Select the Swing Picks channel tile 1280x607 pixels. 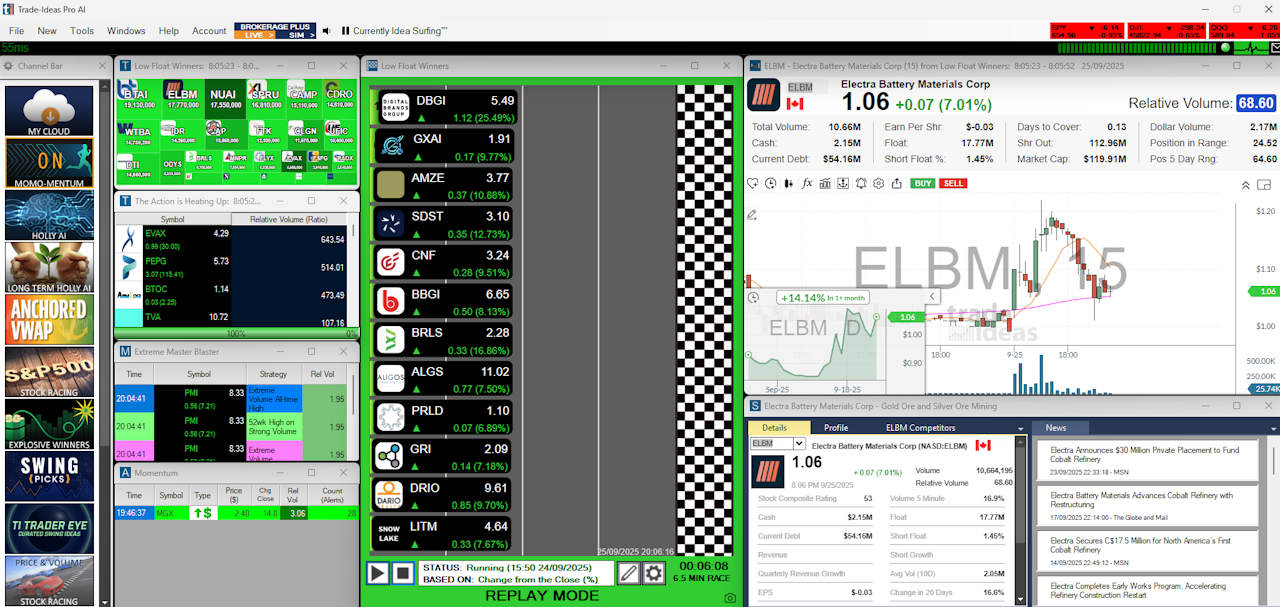[x=49, y=477]
